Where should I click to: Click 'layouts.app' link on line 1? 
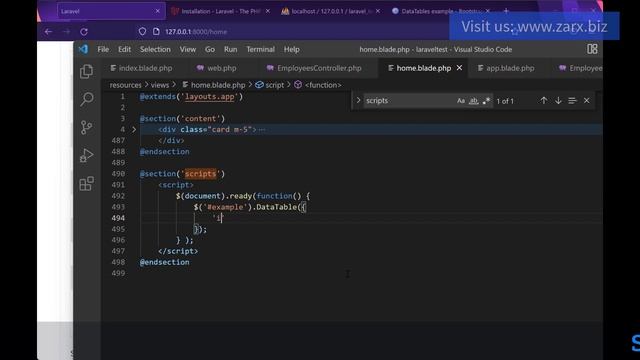coord(209,97)
